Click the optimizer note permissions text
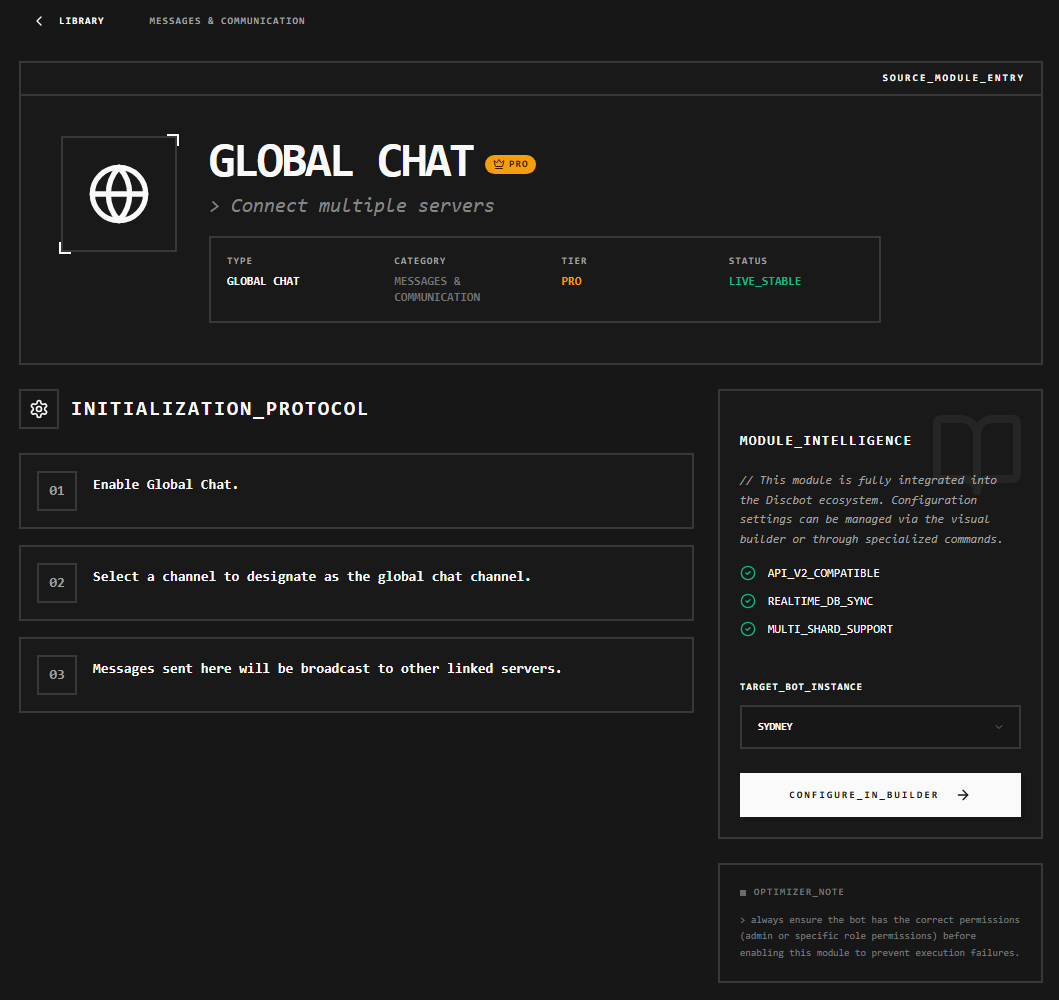Image resolution: width=1059 pixels, height=1000 pixels. (879, 937)
